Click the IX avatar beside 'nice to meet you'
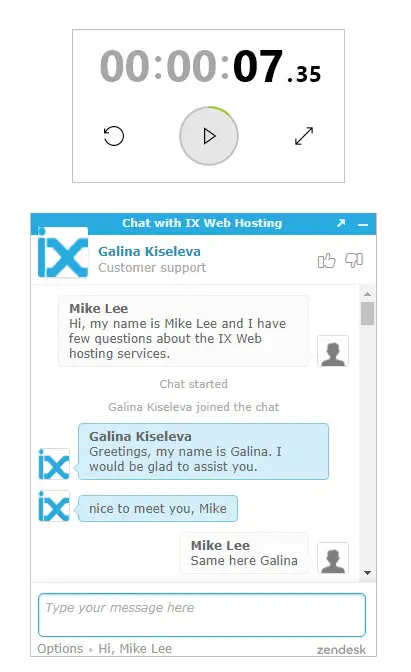Image resolution: width=411 pixels, height=672 pixels. pyautogui.click(x=54, y=506)
